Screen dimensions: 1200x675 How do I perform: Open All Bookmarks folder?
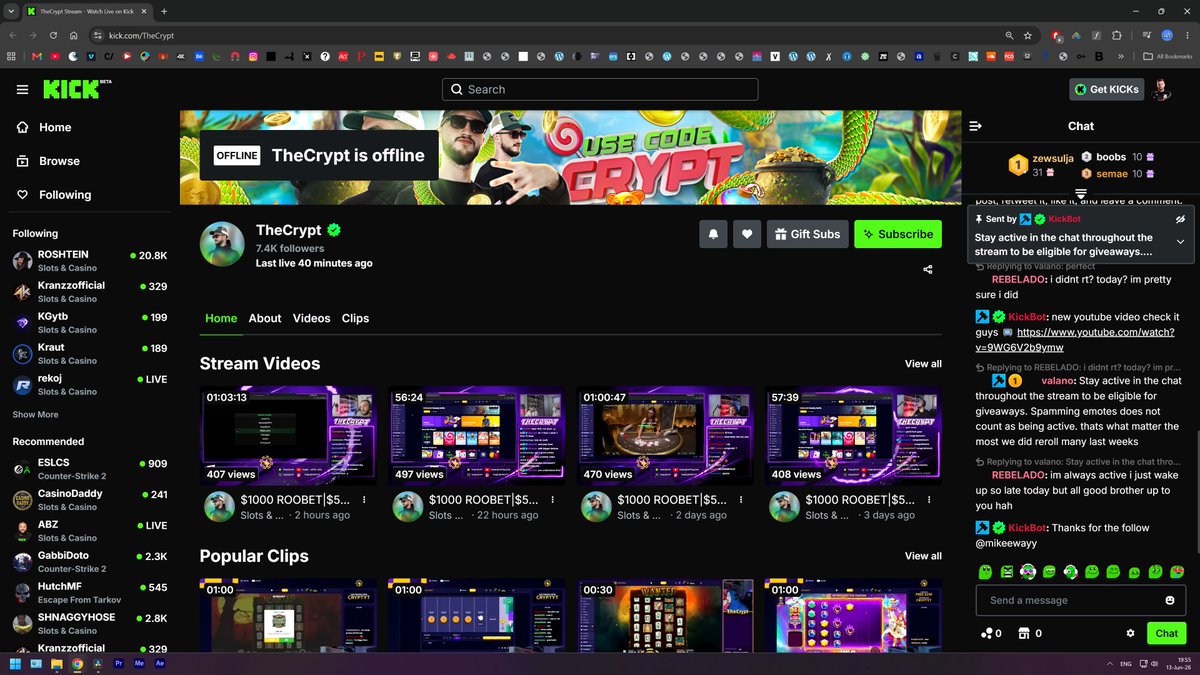click(x=1168, y=56)
